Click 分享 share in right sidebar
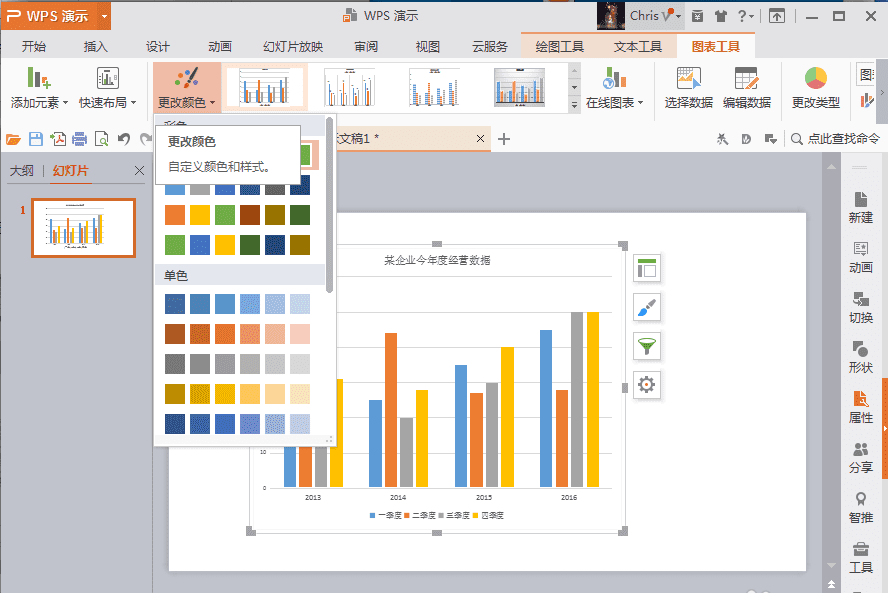 click(860, 458)
